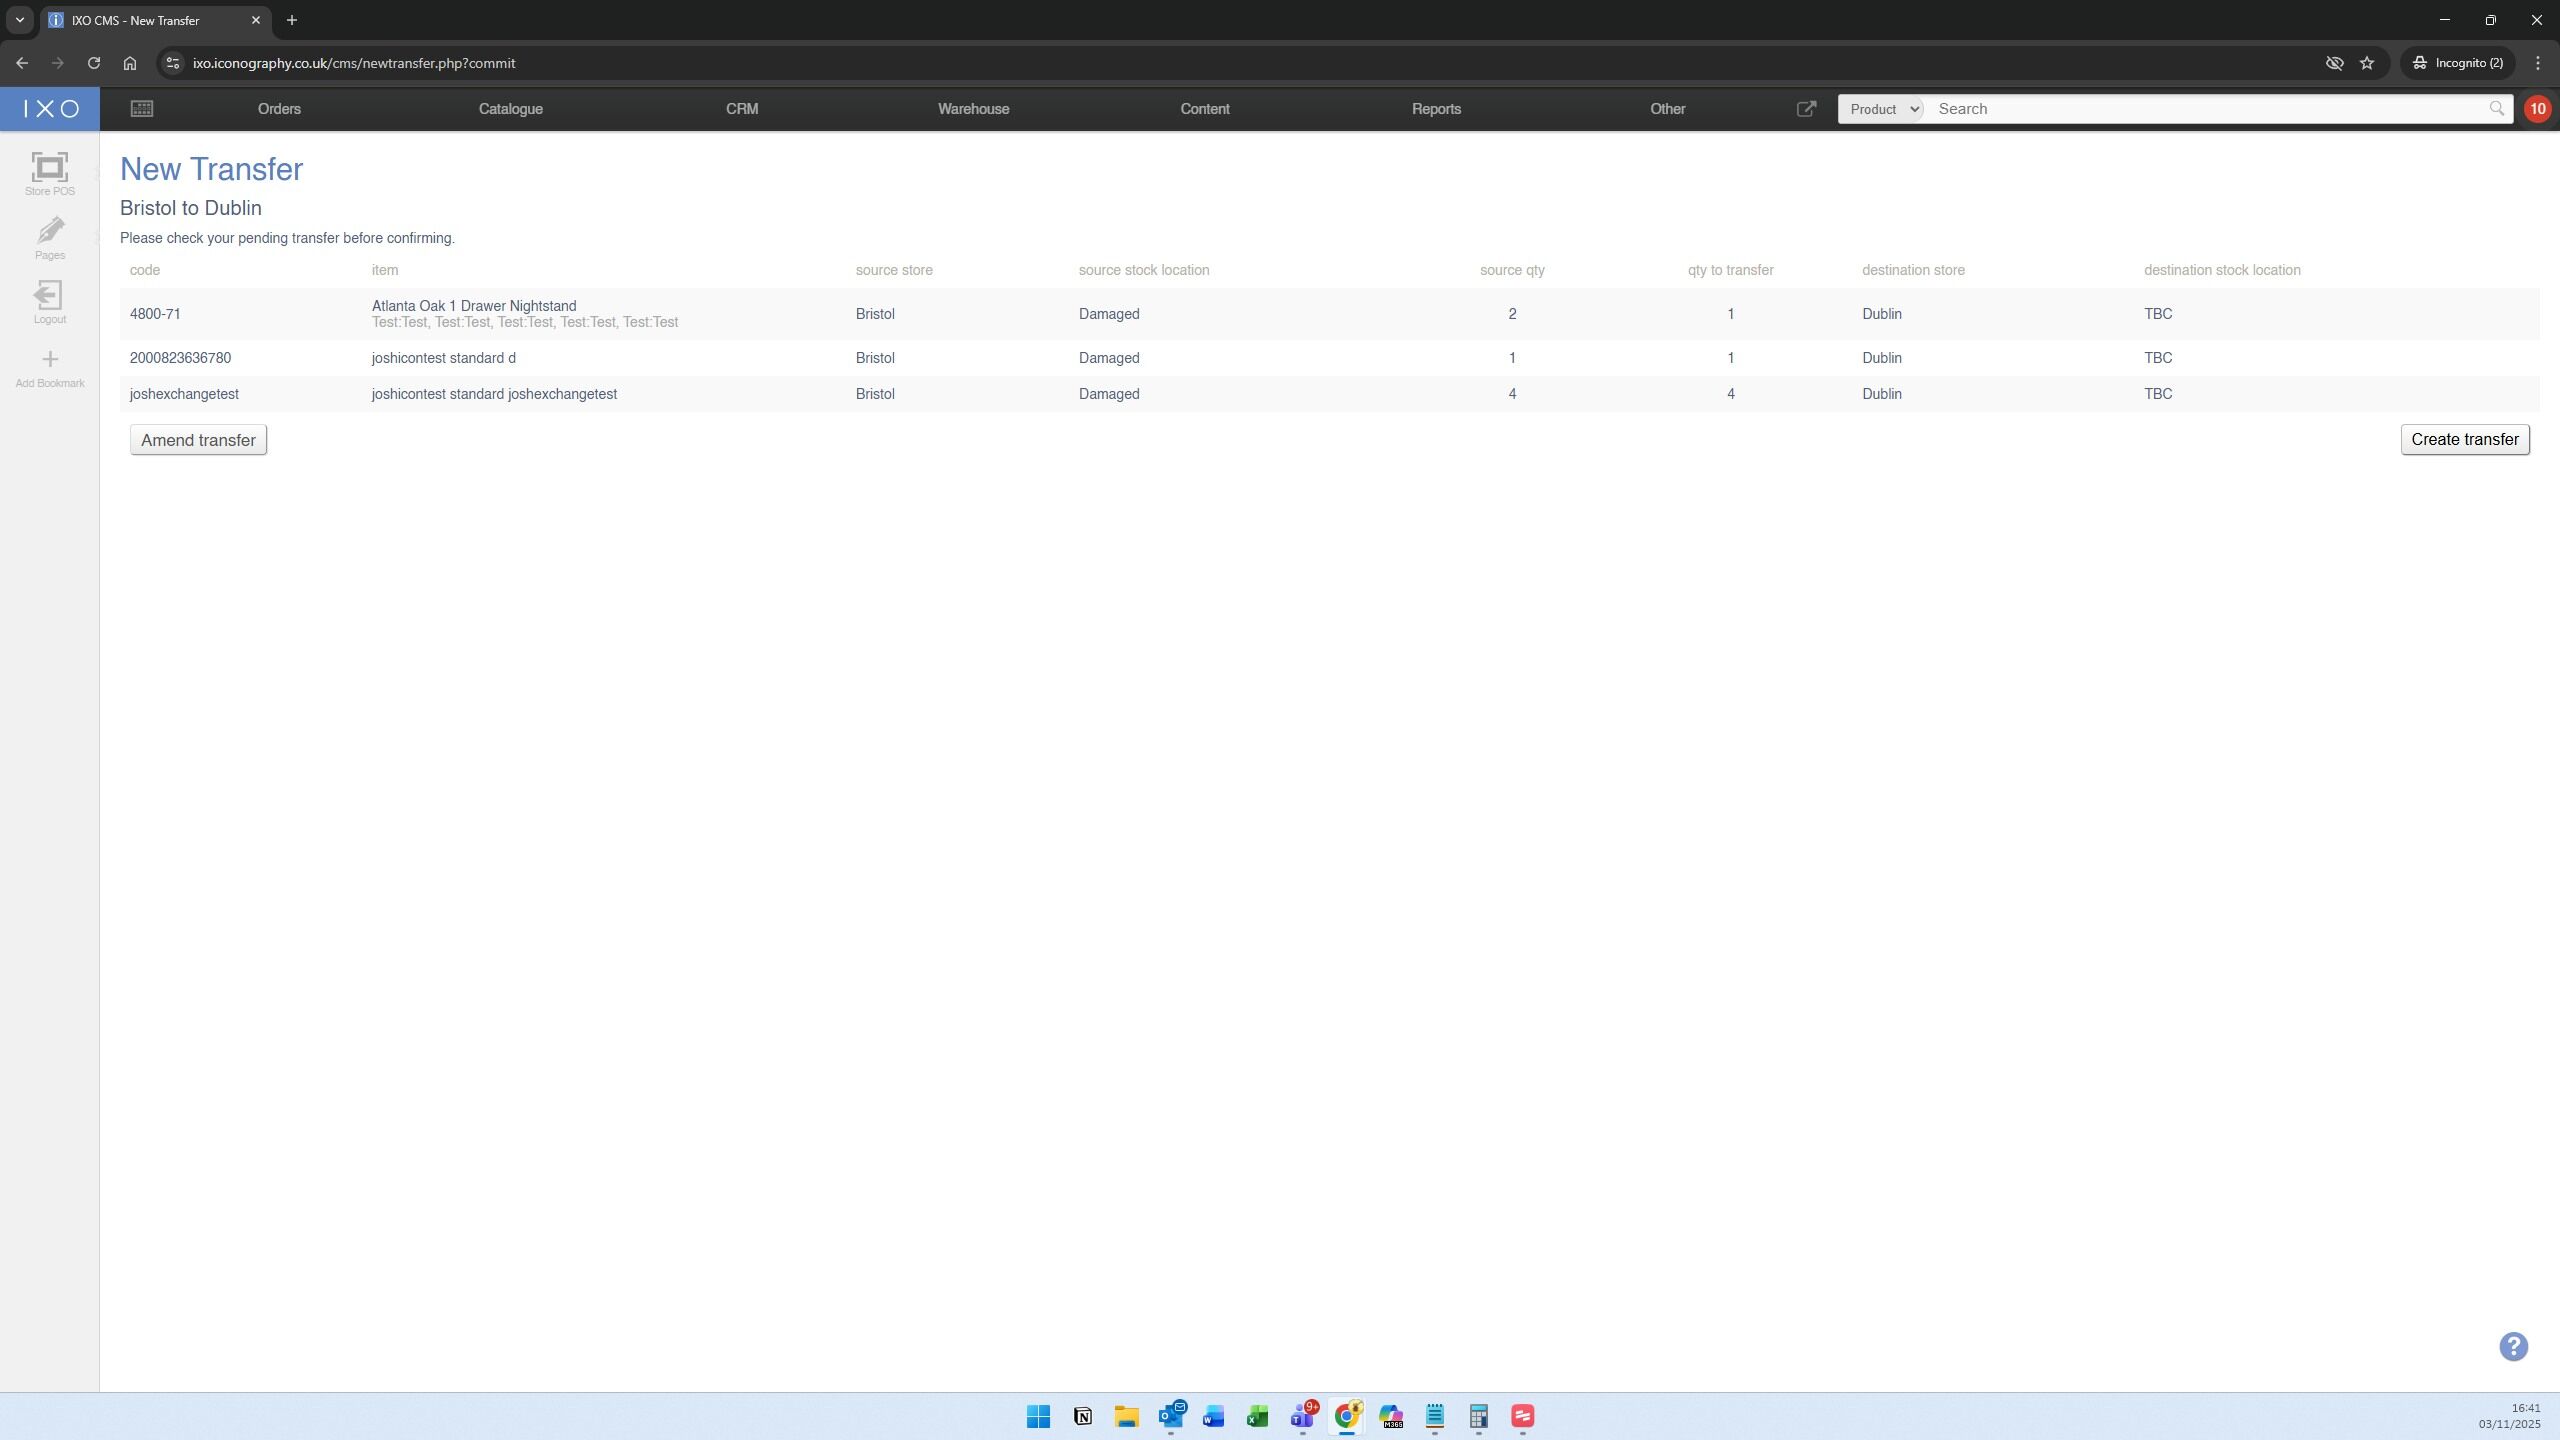
Task: Bookmark page with the star icon
Action: [2367, 63]
